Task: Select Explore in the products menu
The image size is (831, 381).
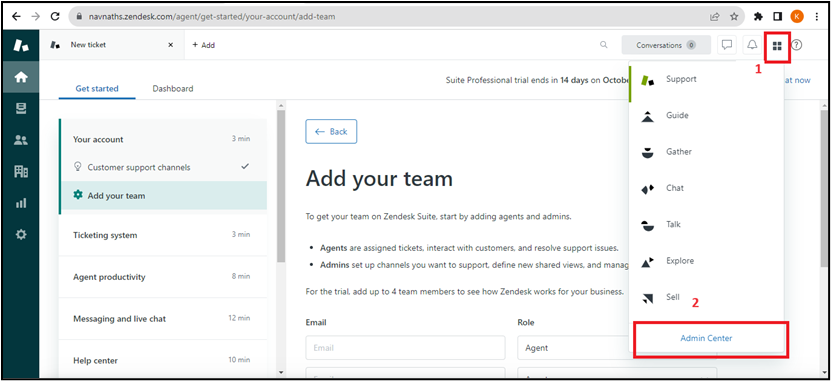Action: [705, 261]
